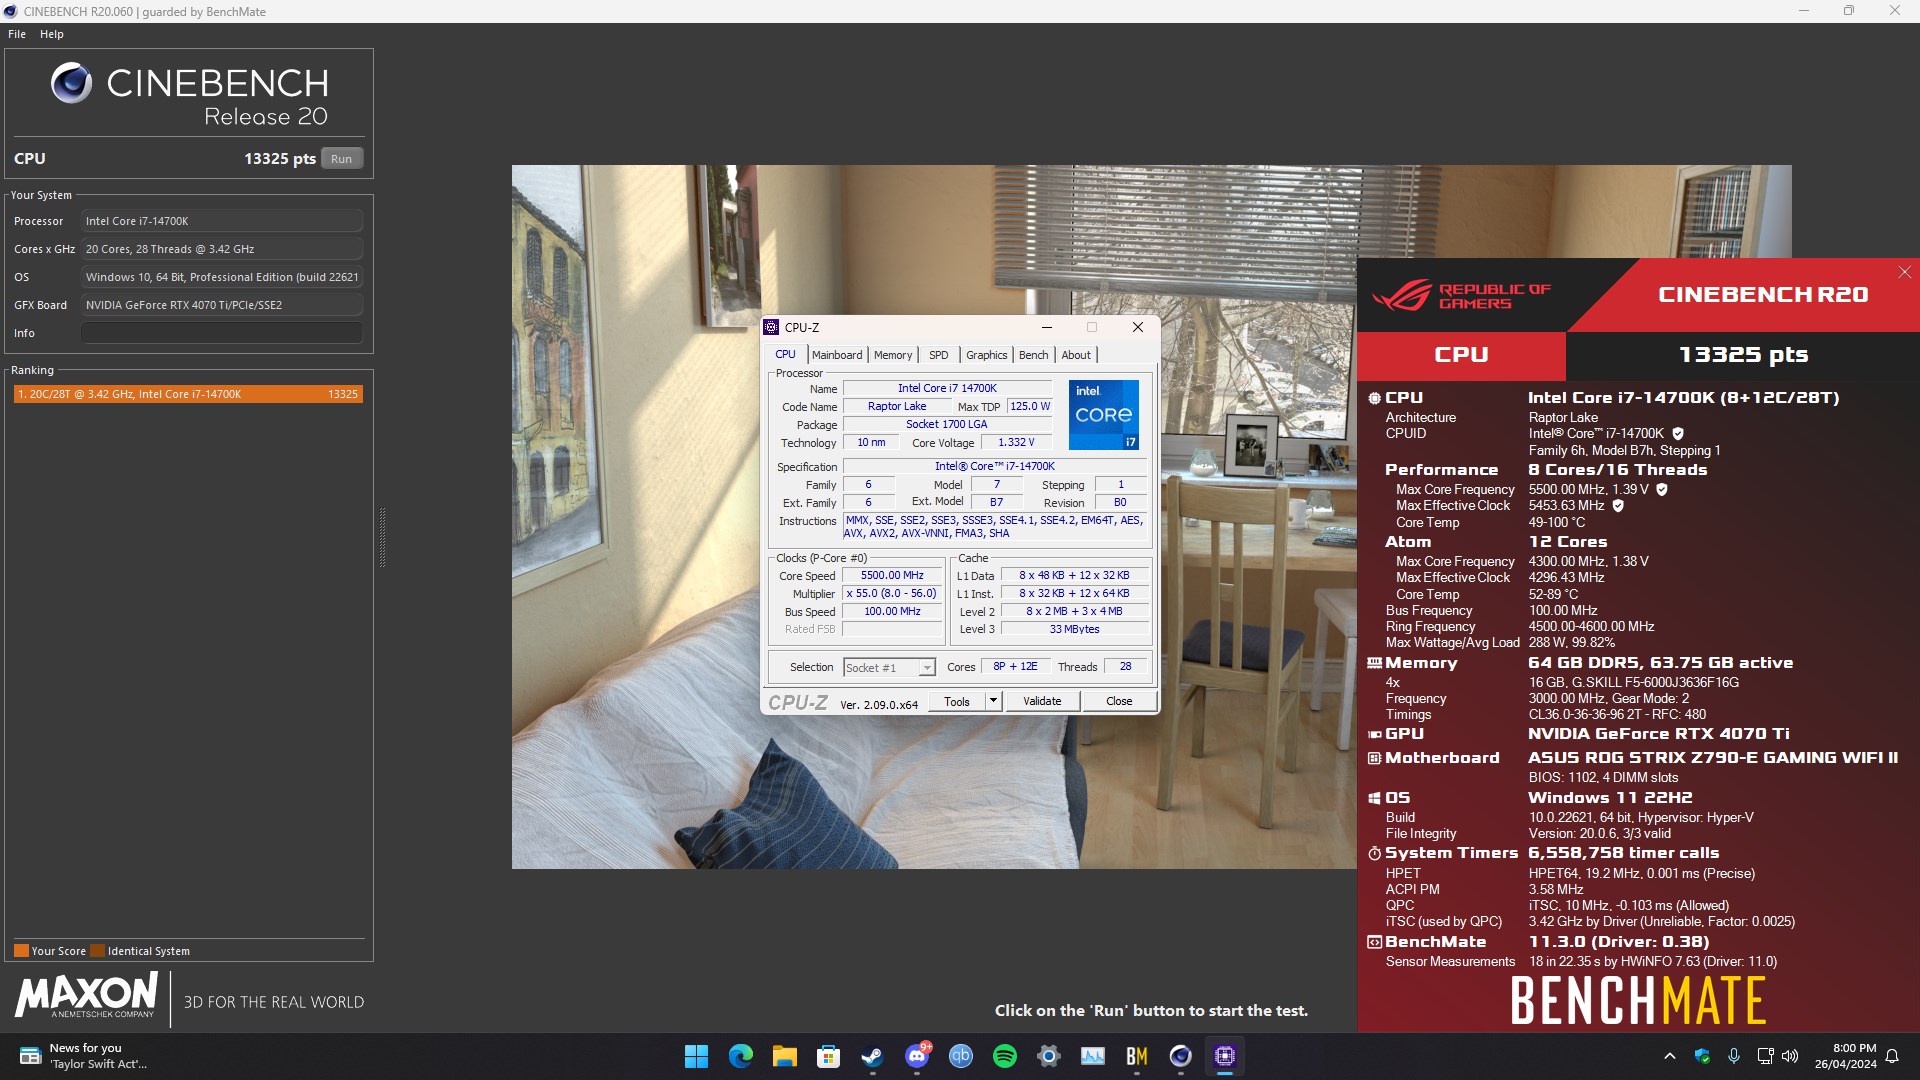The height and width of the screenshot is (1080, 1920).
Task: Open the News for you widget
Action: point(84,1056)
